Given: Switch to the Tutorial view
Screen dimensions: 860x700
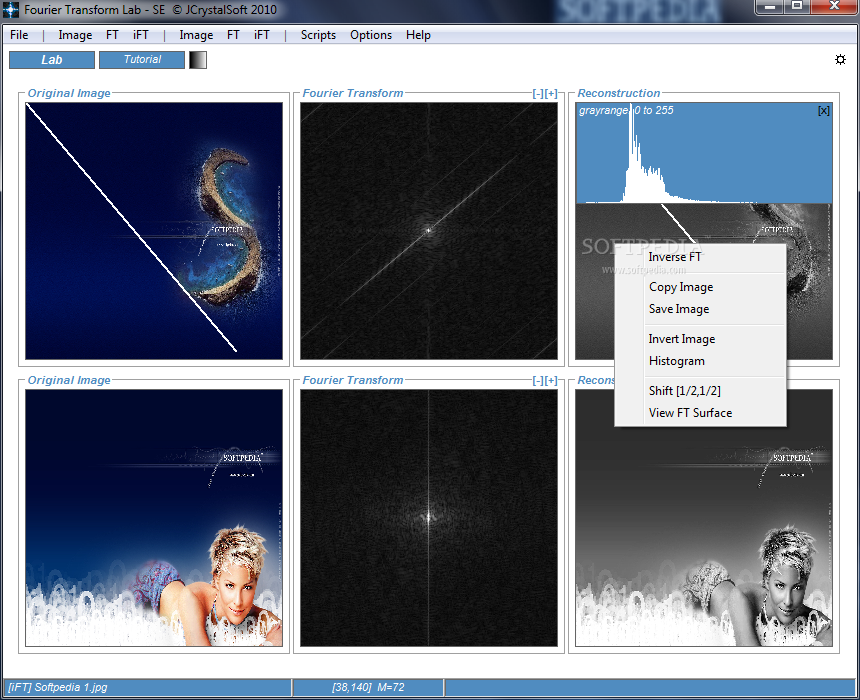Looking at the screenshot, I should pos(142,60).
